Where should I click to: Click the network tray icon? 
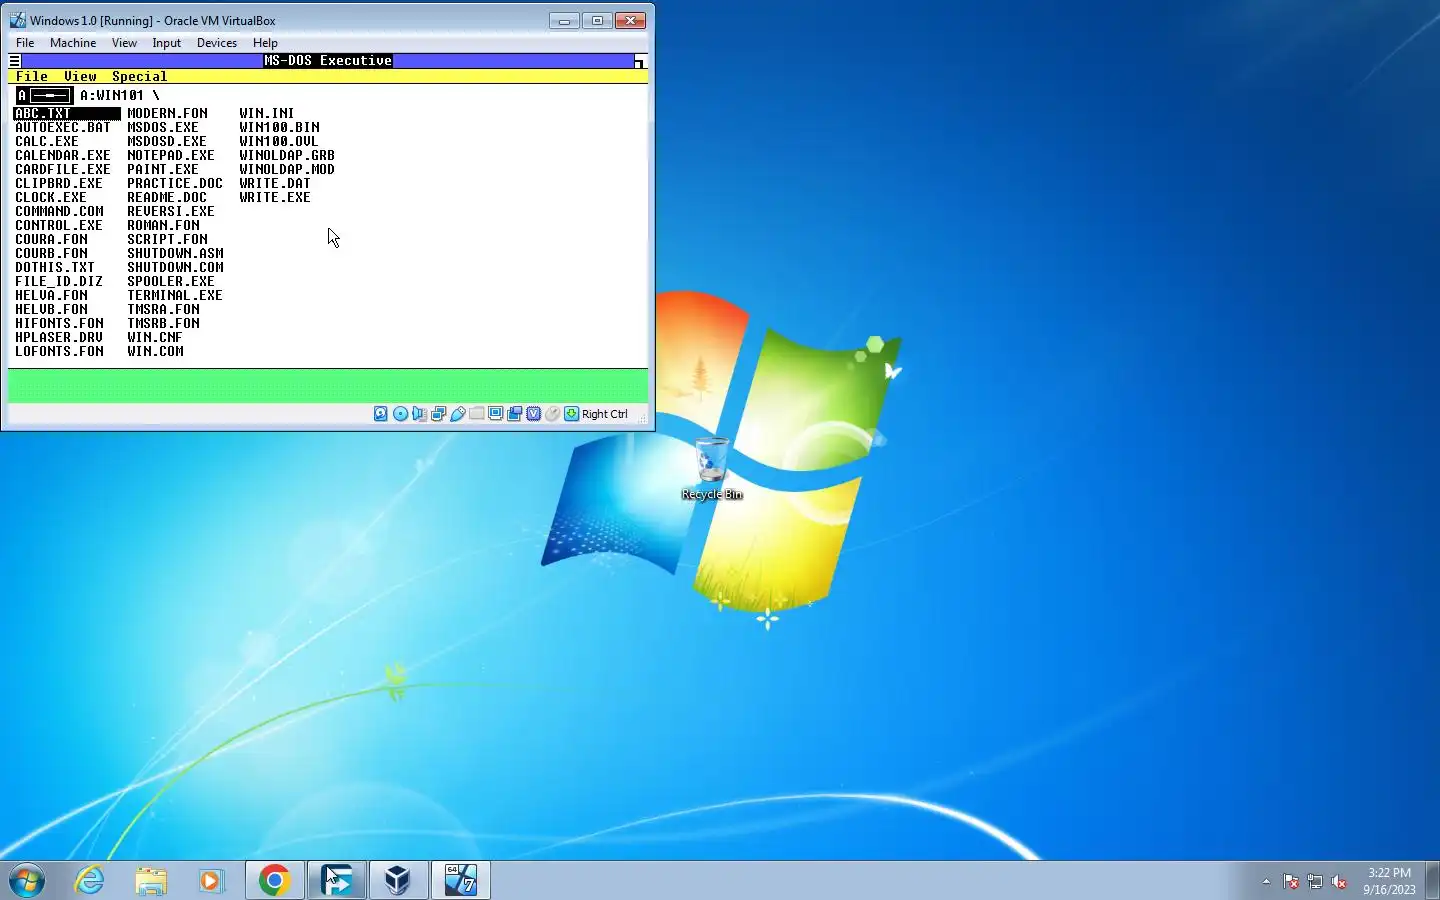pos(1315,881)
